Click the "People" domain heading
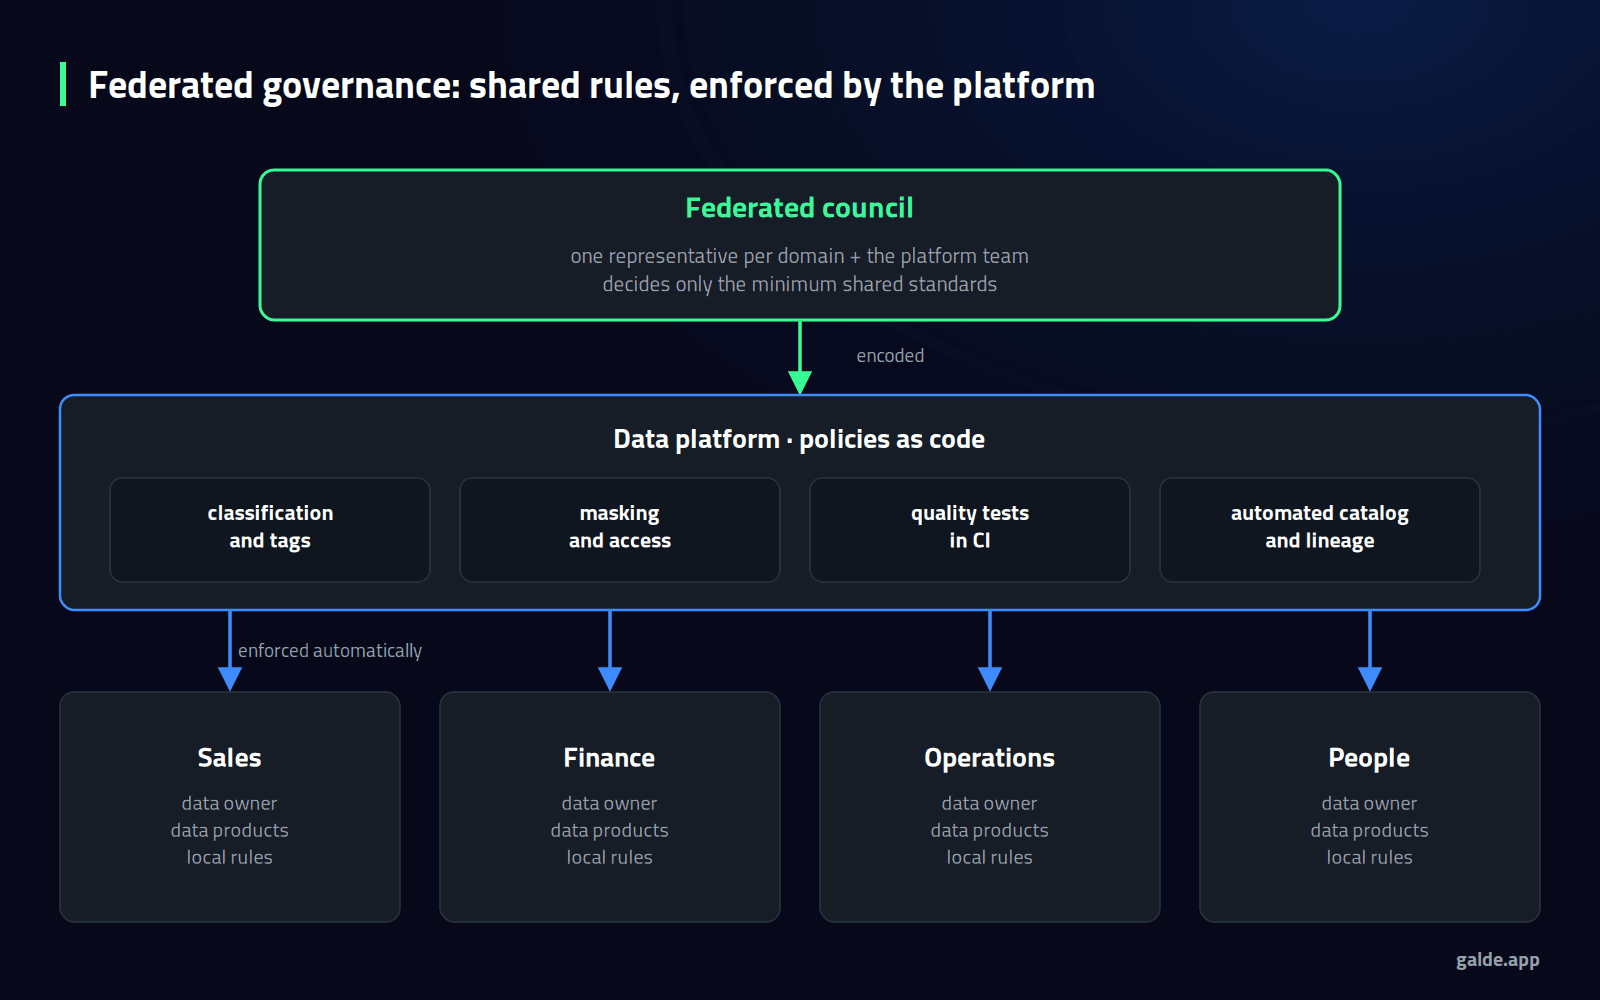This screenshot has height=1000, width=1600. click(1369, 758)
